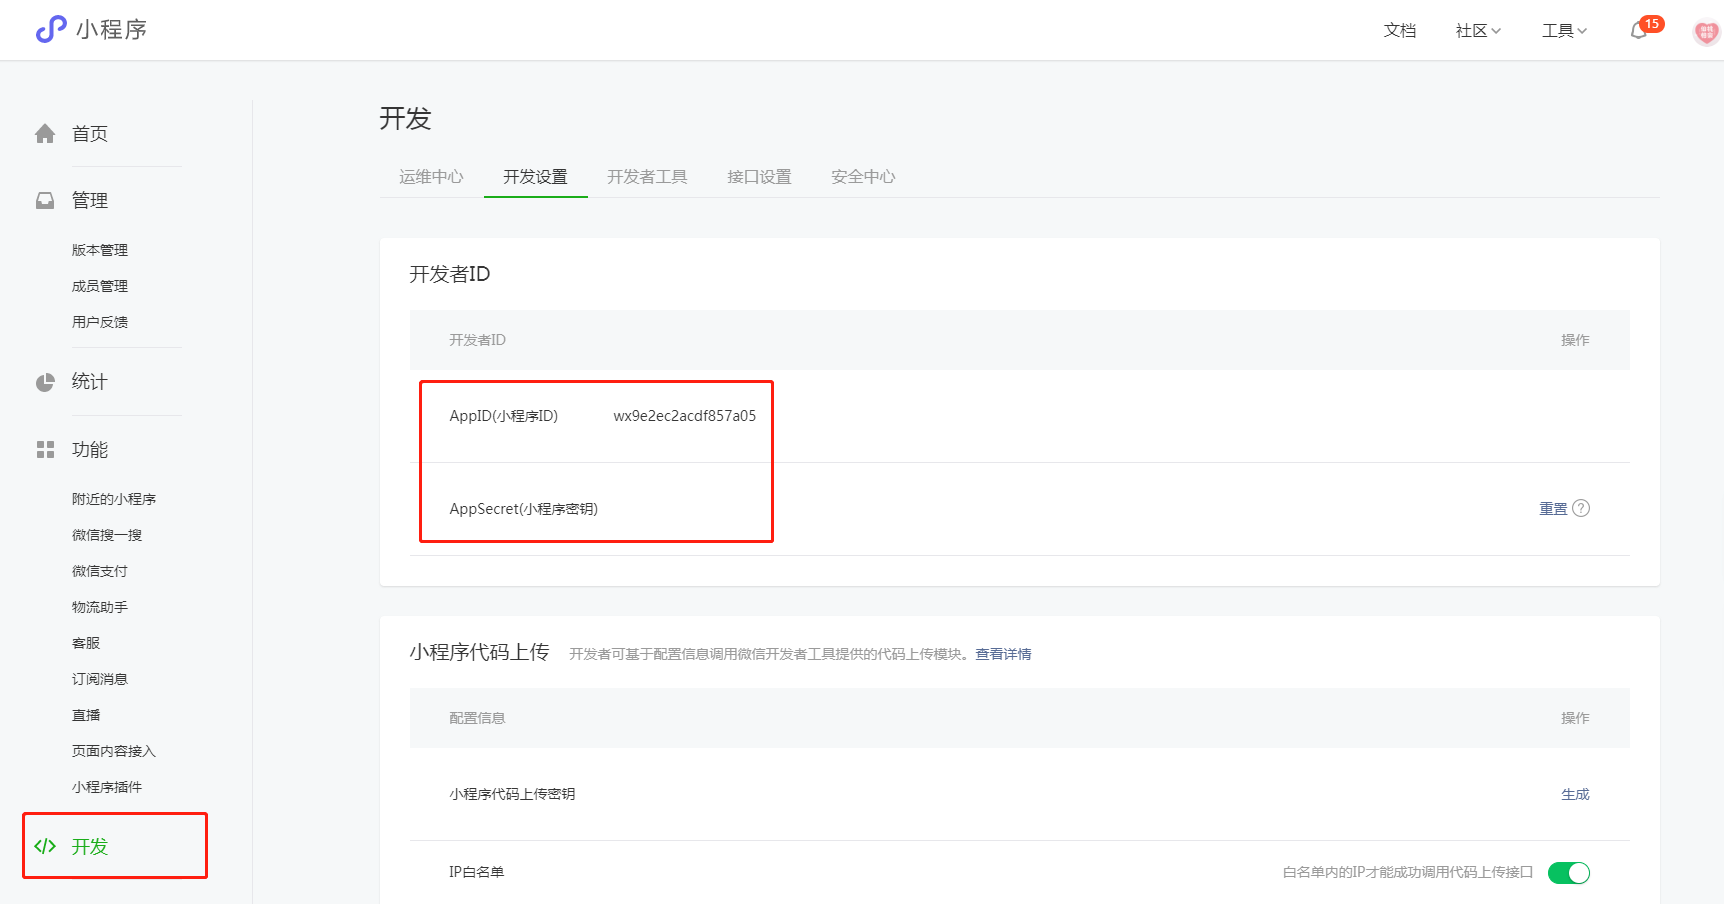Click the AppSecret(小程序密钥) label

[524, 509]
